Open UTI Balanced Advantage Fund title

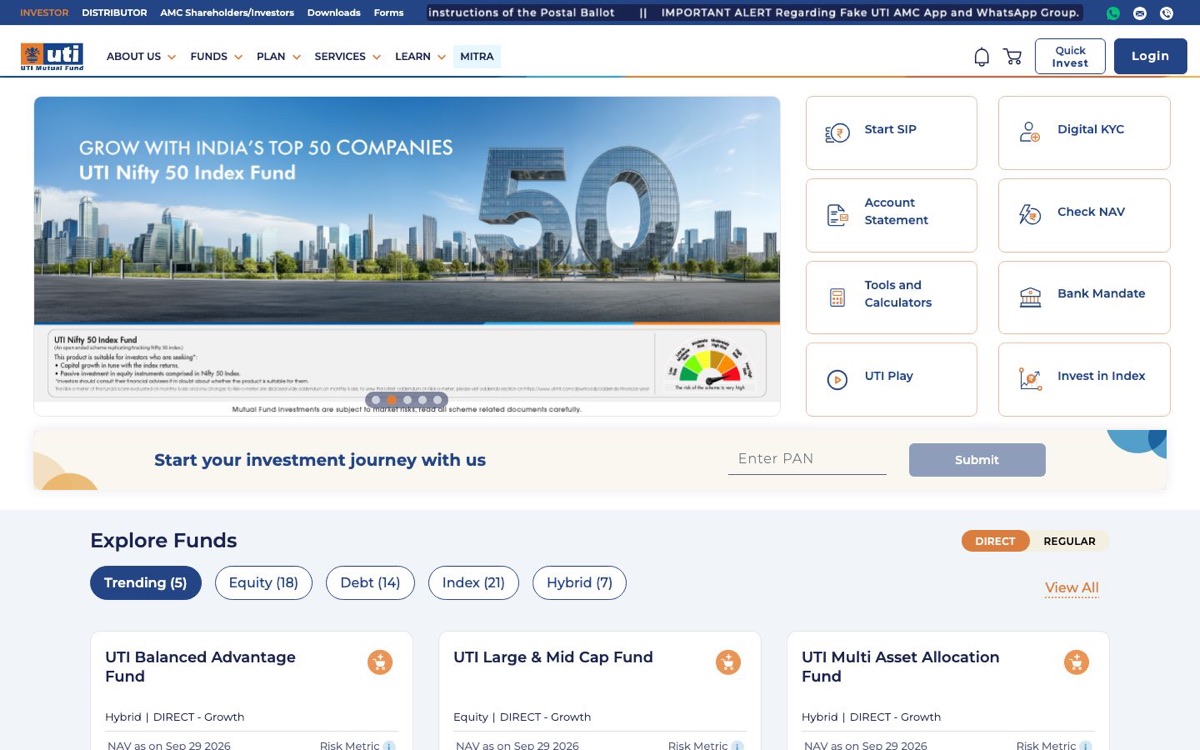pos(200,667)
